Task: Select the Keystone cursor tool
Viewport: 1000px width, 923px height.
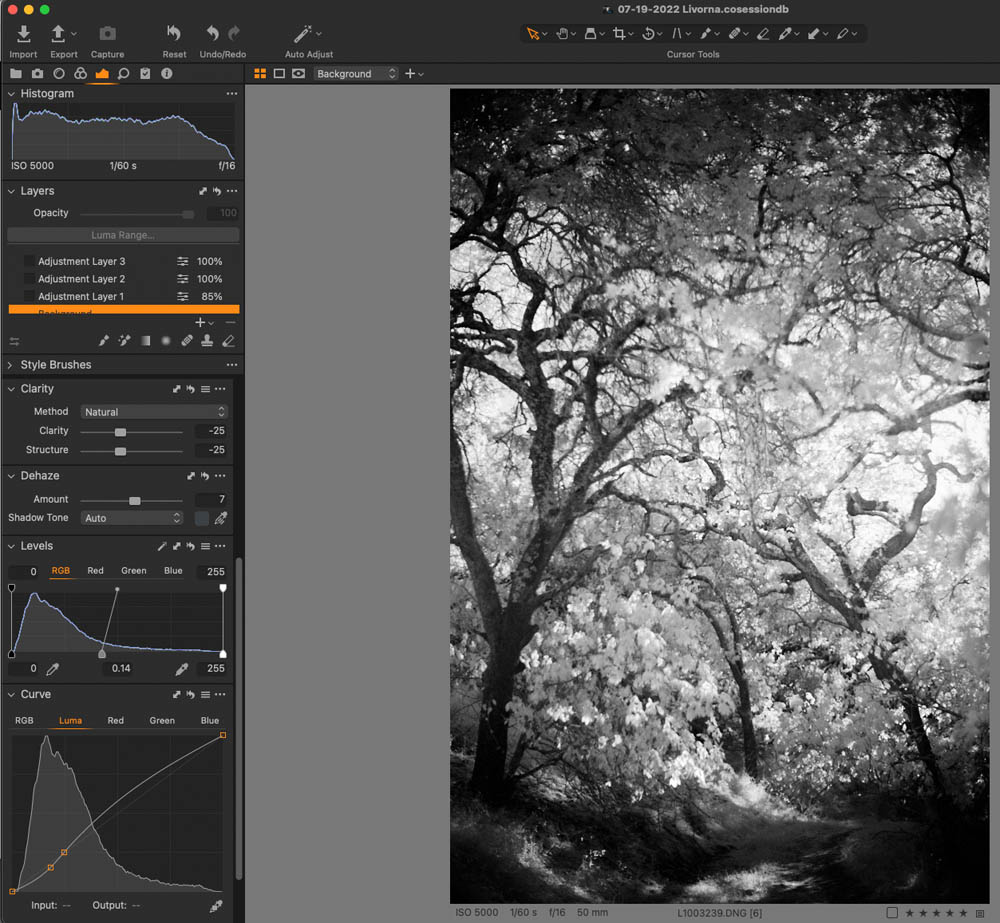Action: click(x=677, y=34)
